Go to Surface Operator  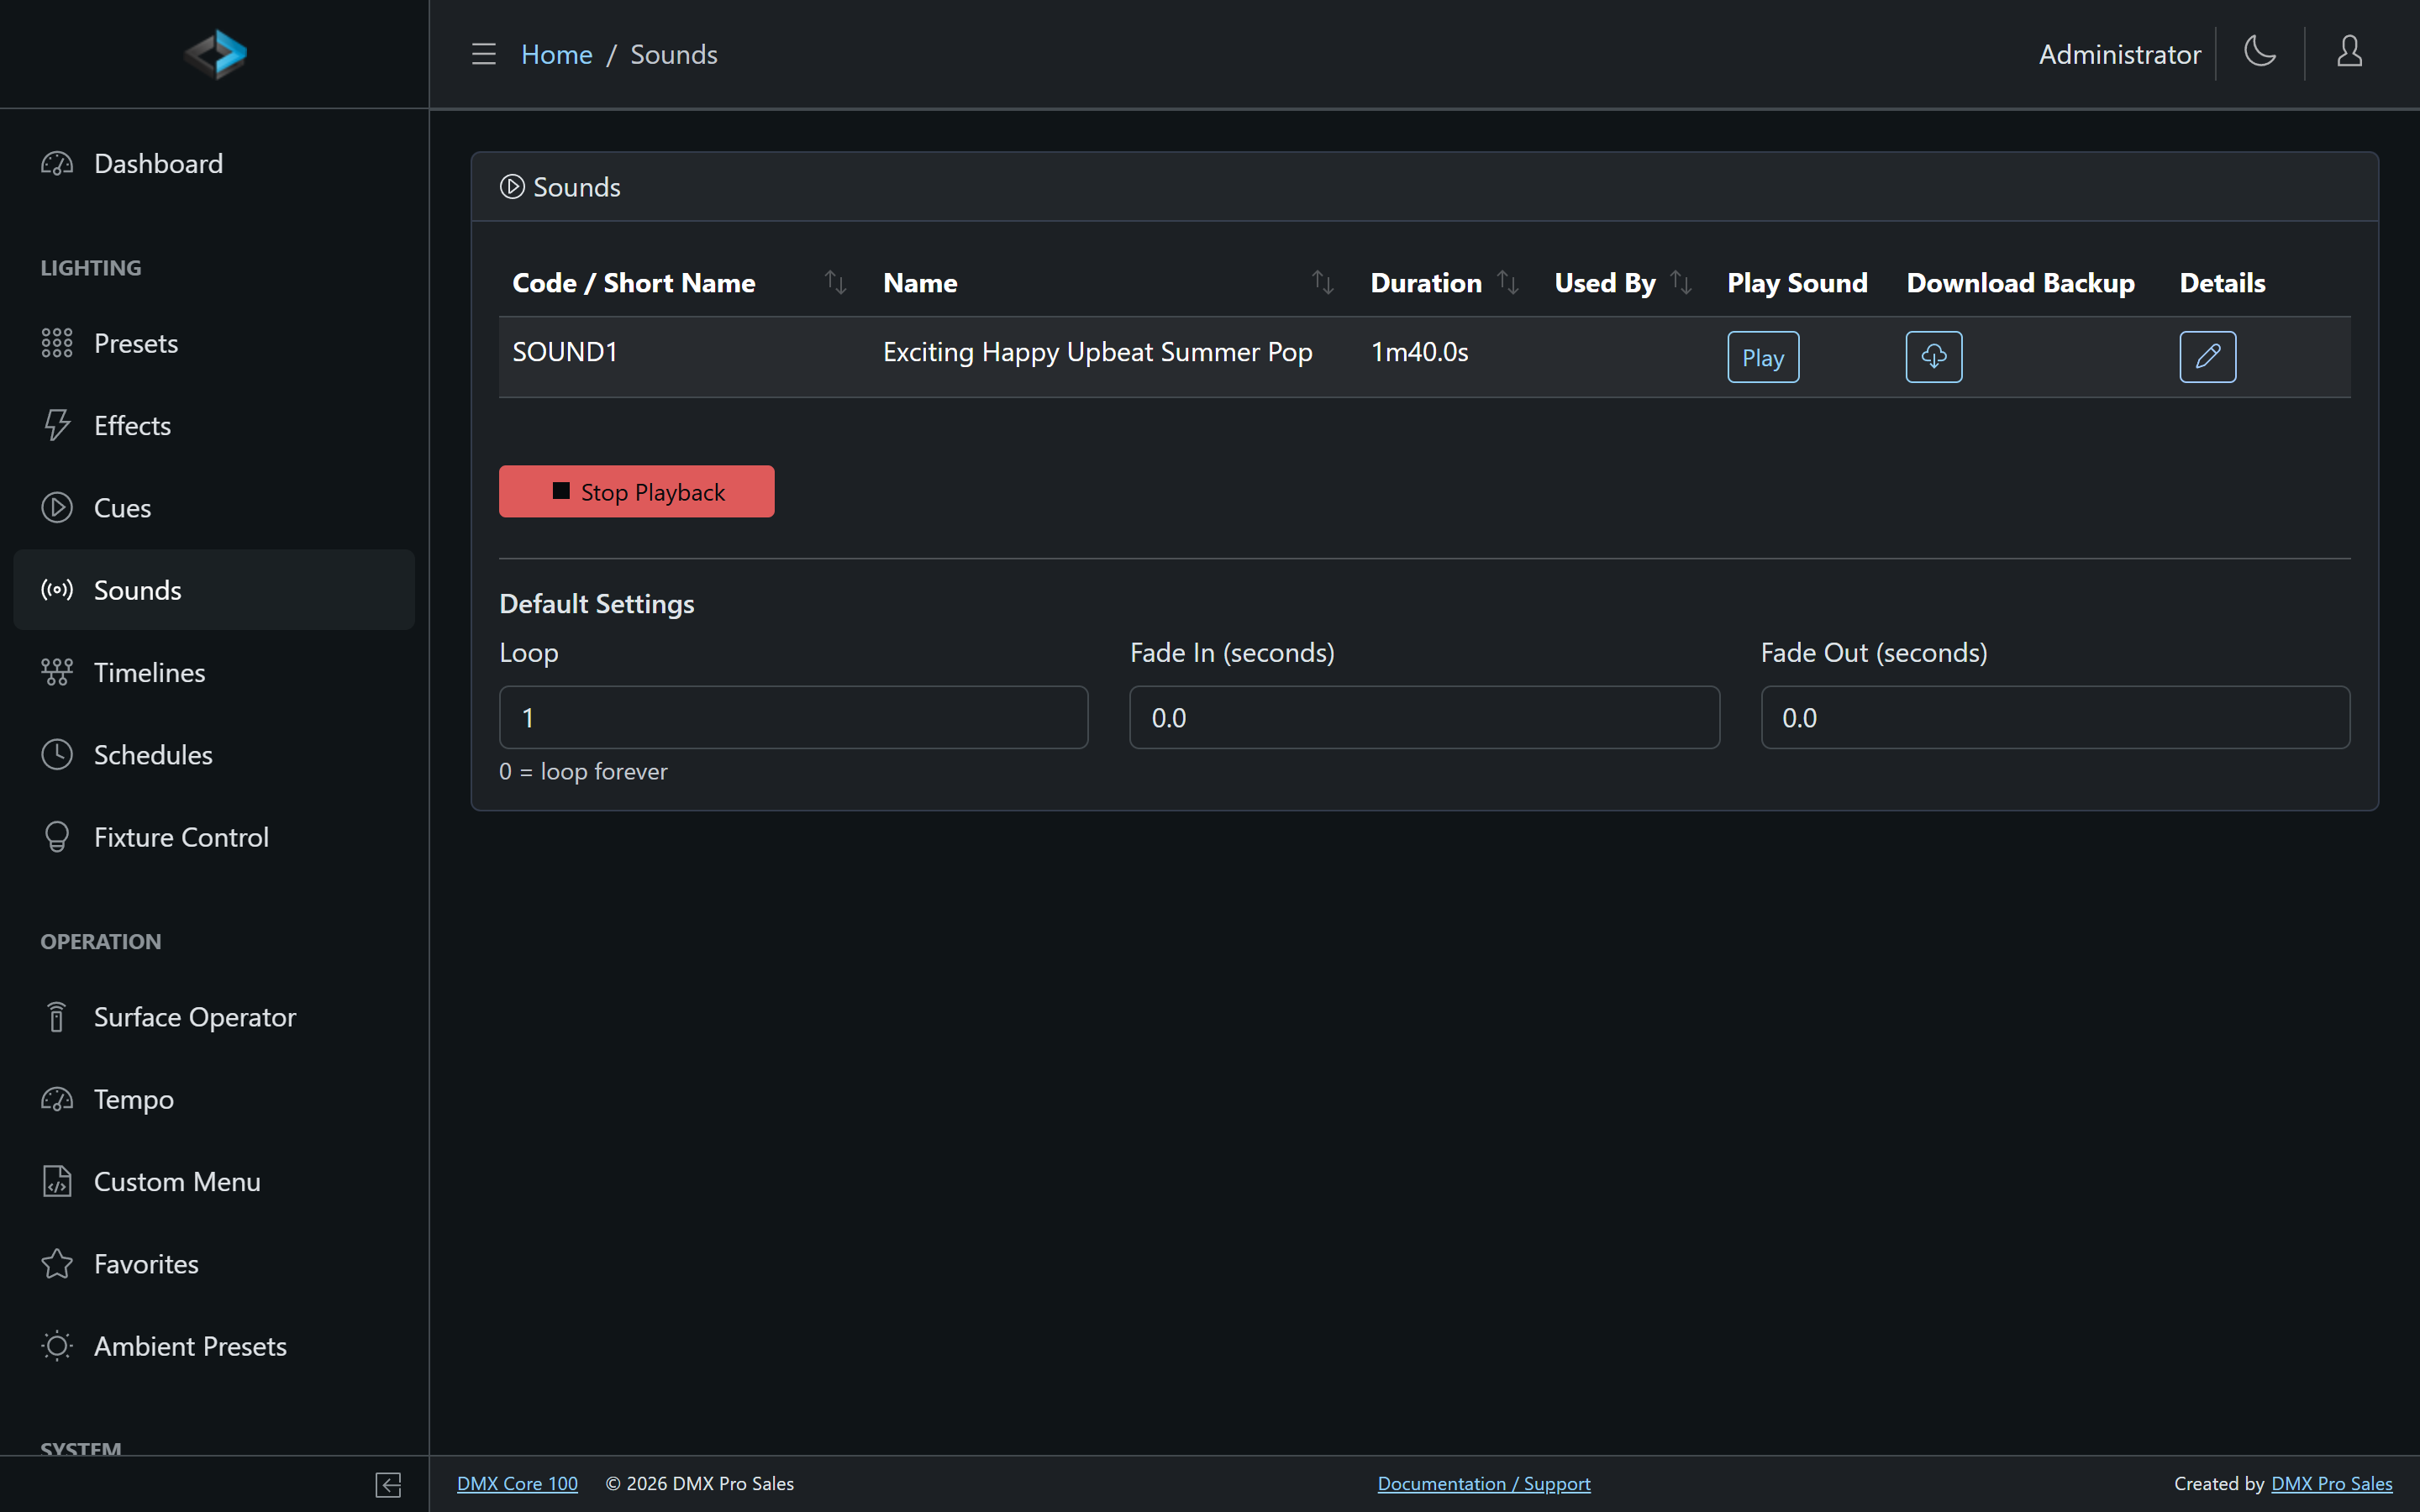point(214,1017)
